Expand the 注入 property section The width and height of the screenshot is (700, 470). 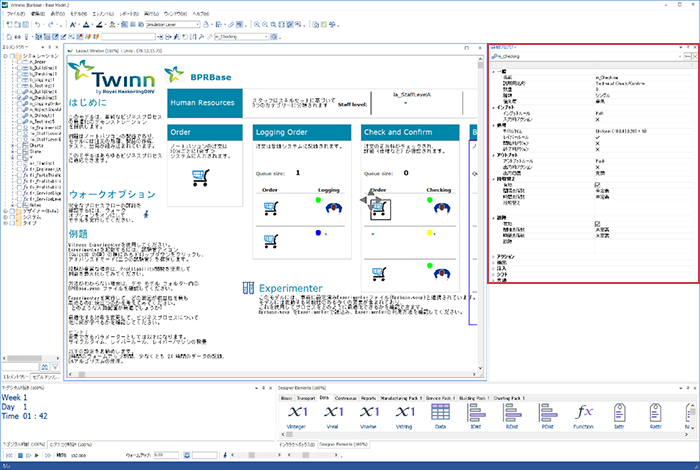point(493,269)
